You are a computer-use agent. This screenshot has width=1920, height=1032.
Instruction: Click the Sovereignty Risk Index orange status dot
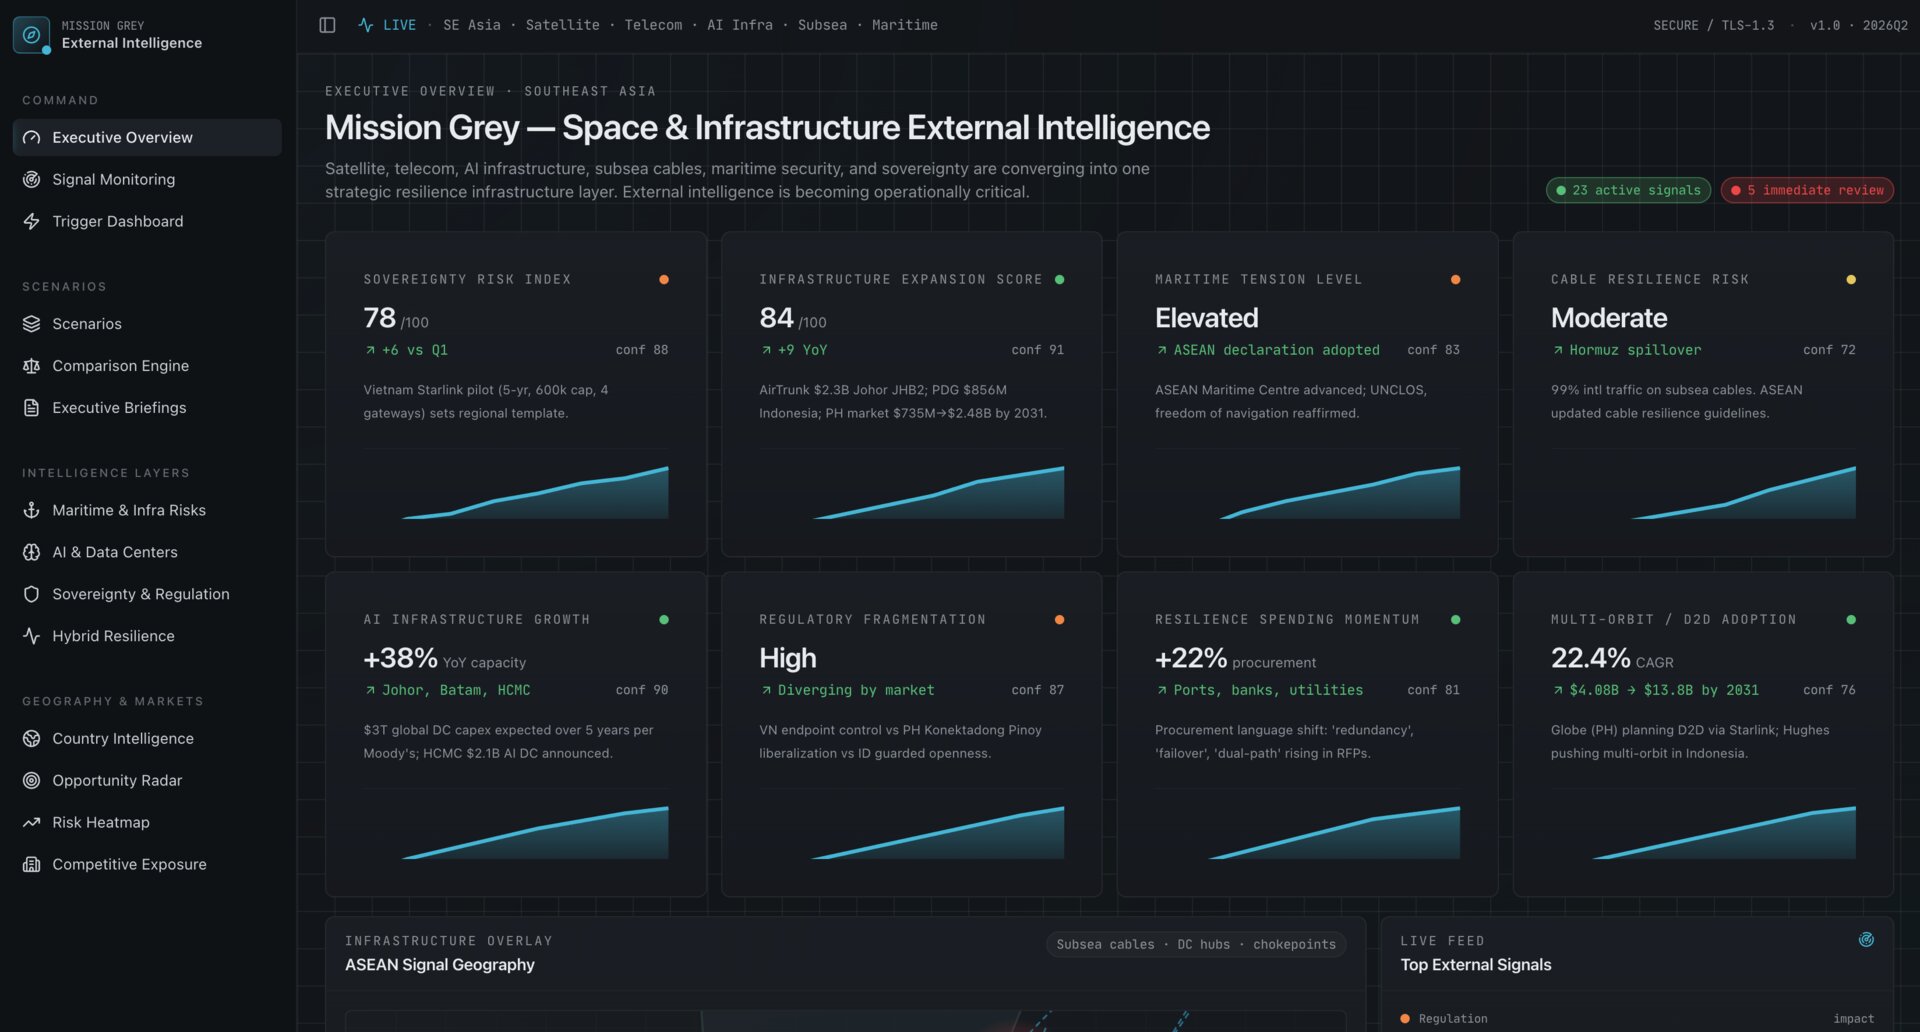664,280
